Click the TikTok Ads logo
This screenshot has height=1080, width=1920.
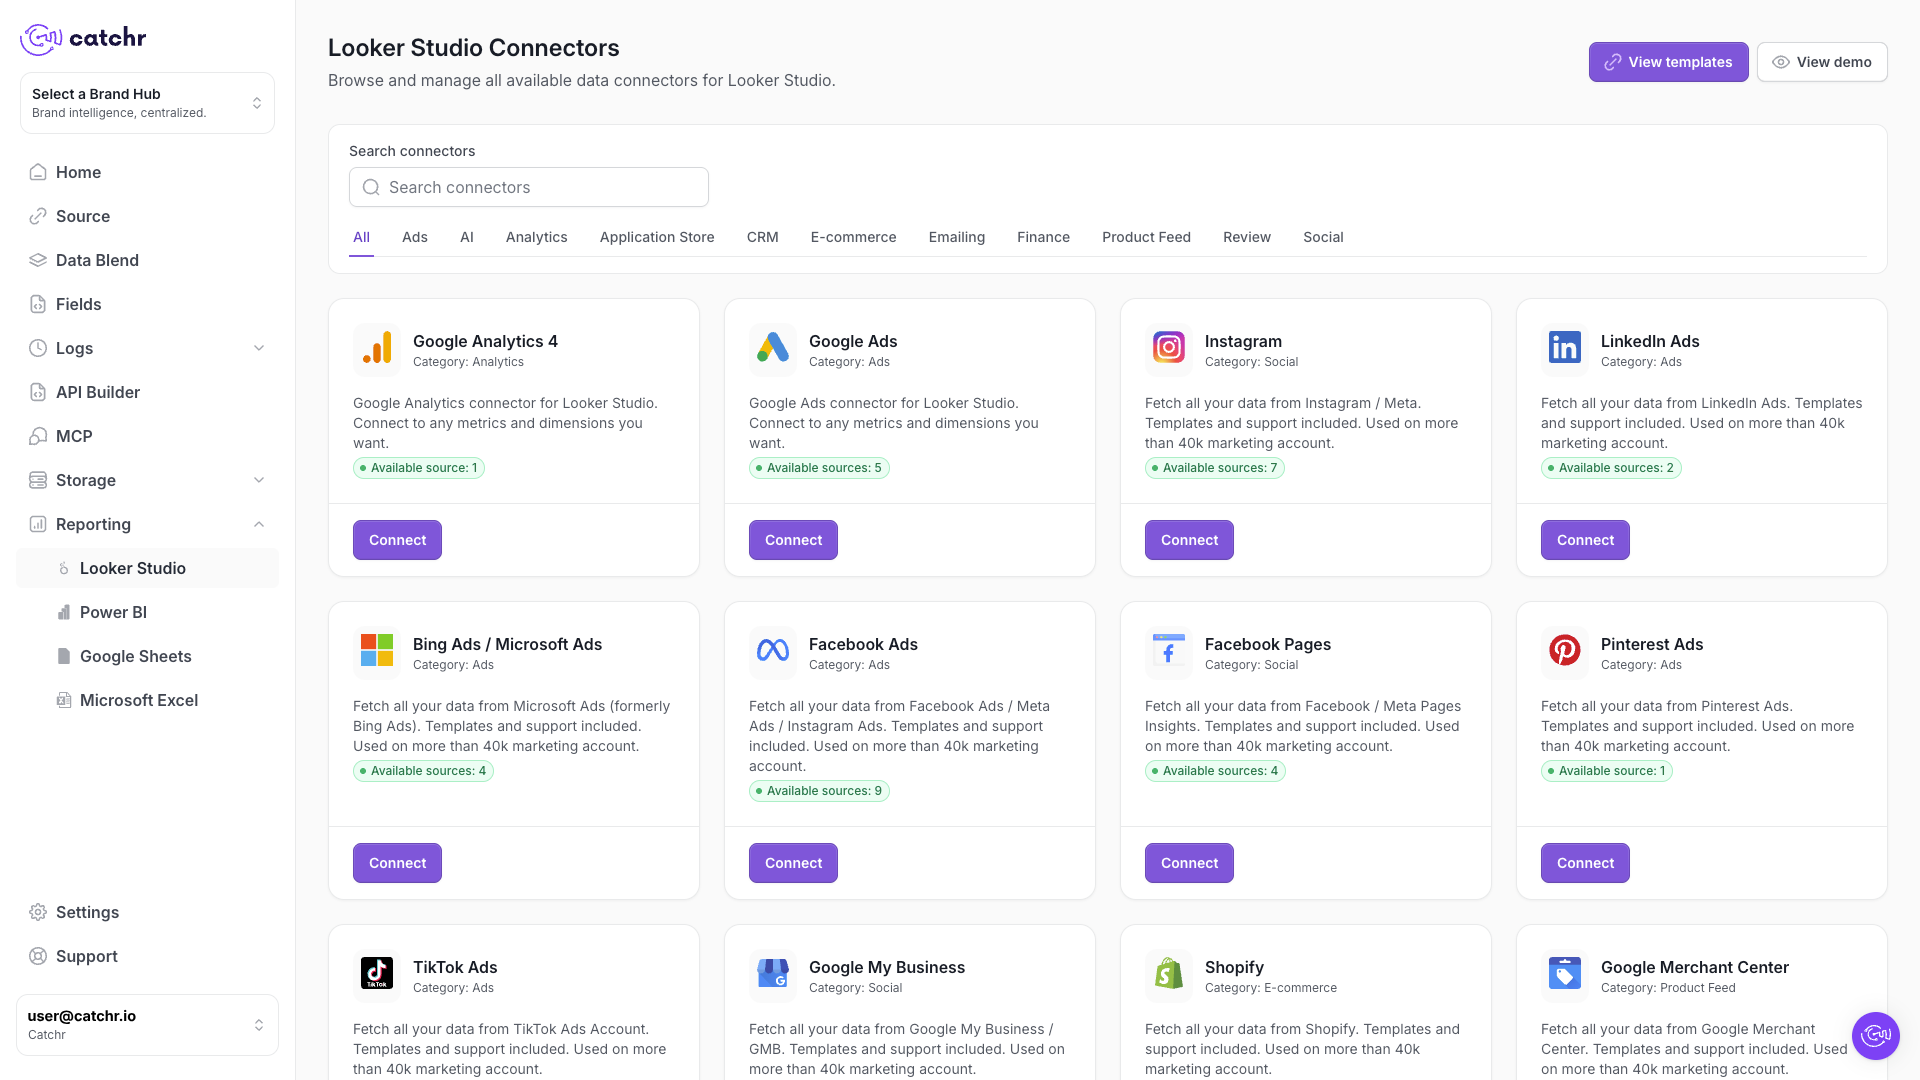pos(377,974)
